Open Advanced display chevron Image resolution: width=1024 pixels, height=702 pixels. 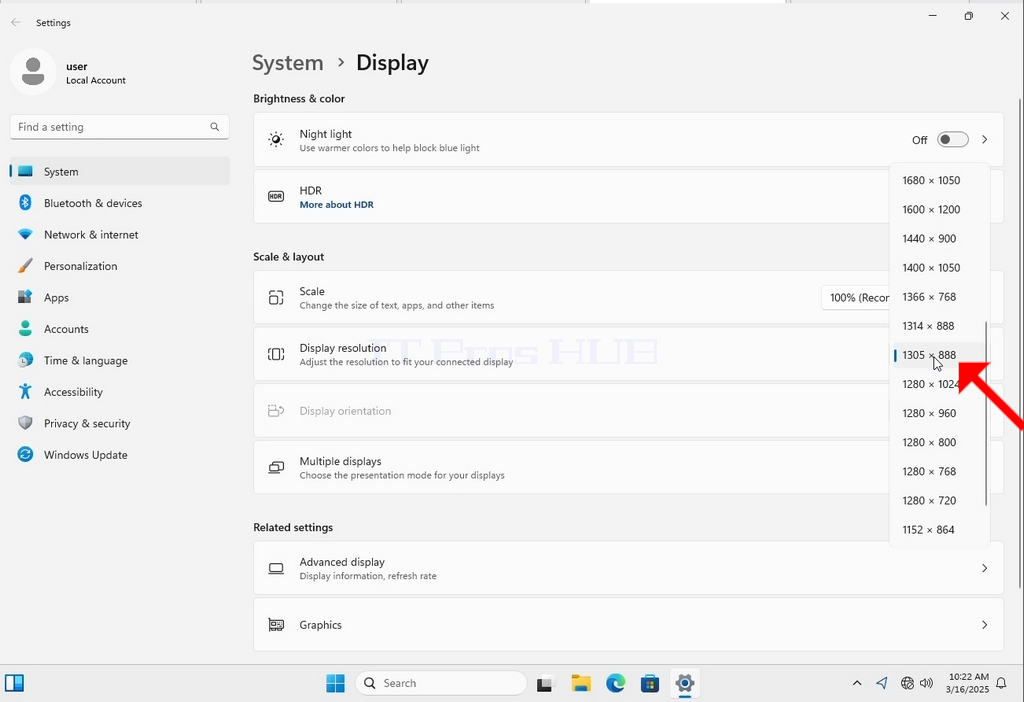click(x=984, y=568)
